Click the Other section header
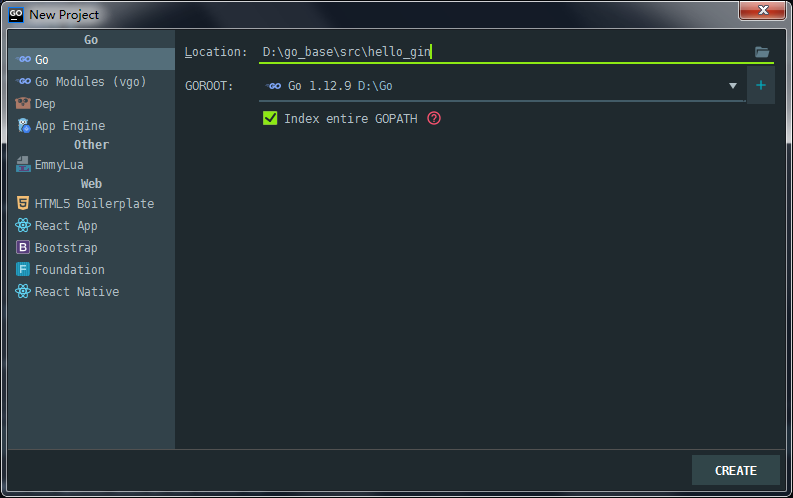Image resolution: width=793 pixels, height=498 pixels. pos(91,145)
